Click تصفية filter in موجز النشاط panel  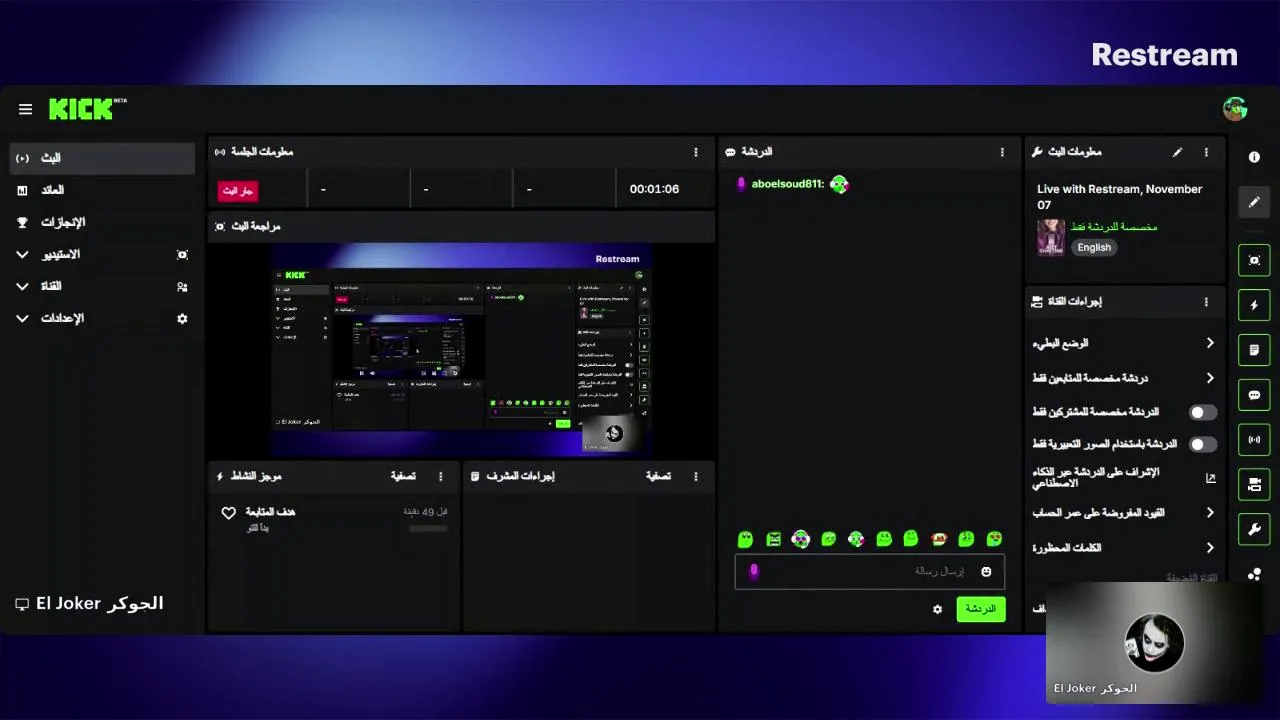tap(403, 476)
